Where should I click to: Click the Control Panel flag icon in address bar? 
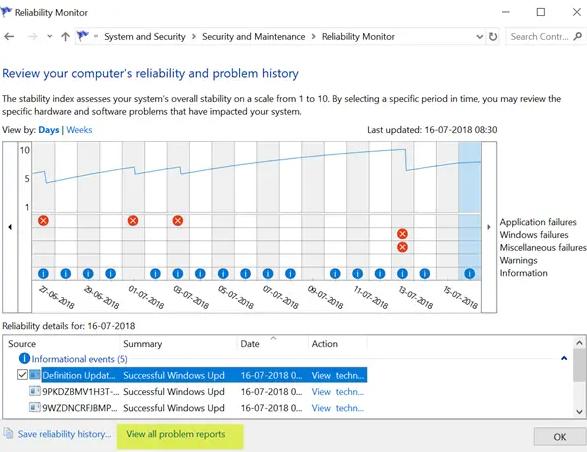82,36
